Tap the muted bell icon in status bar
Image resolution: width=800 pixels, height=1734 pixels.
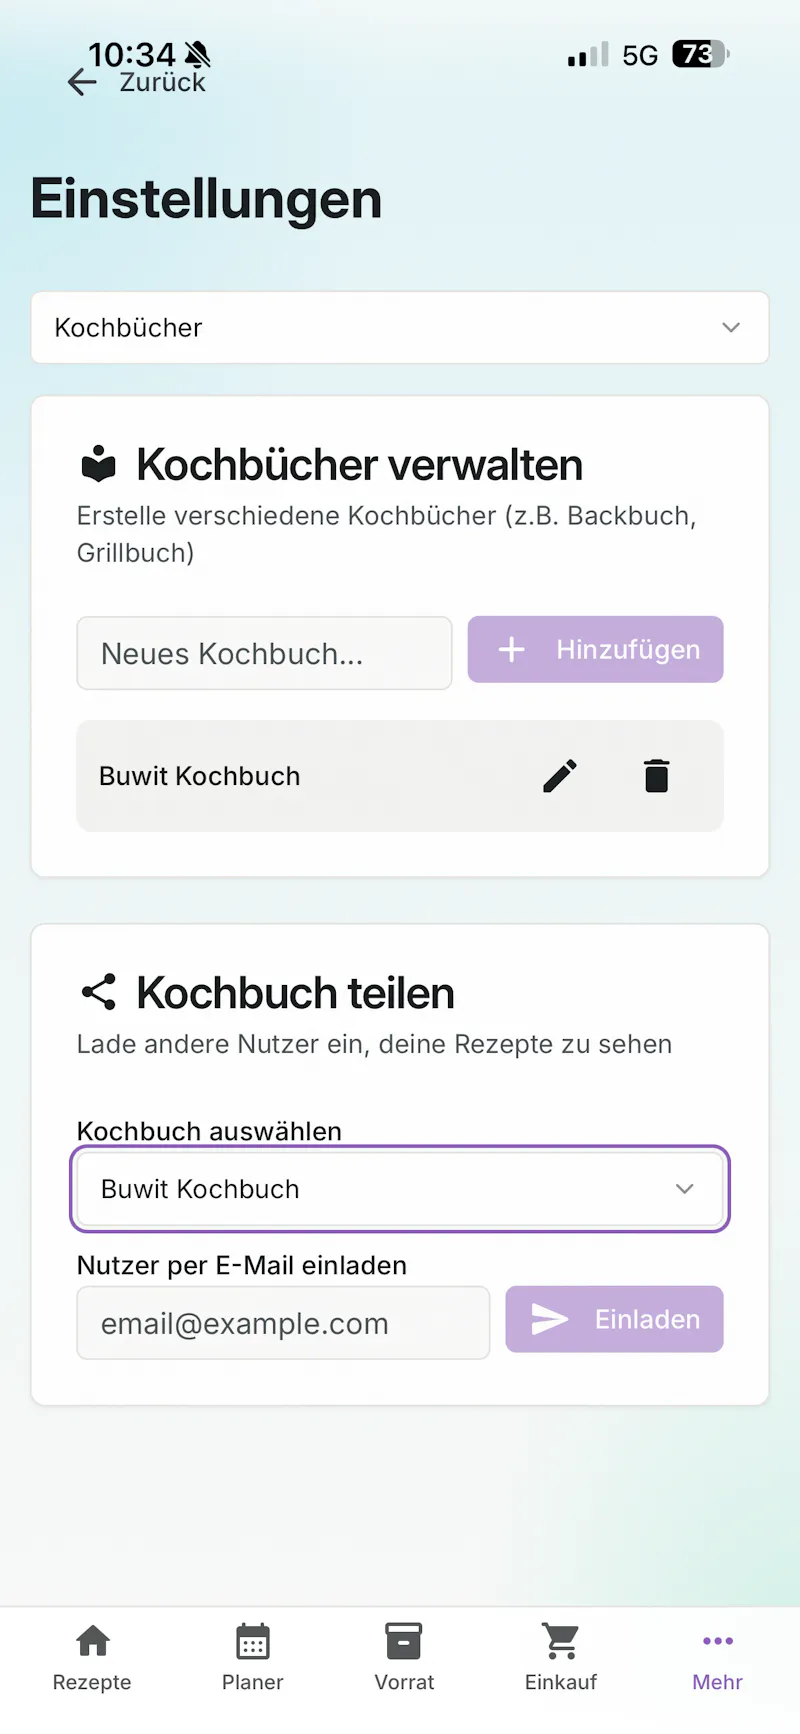198,54
